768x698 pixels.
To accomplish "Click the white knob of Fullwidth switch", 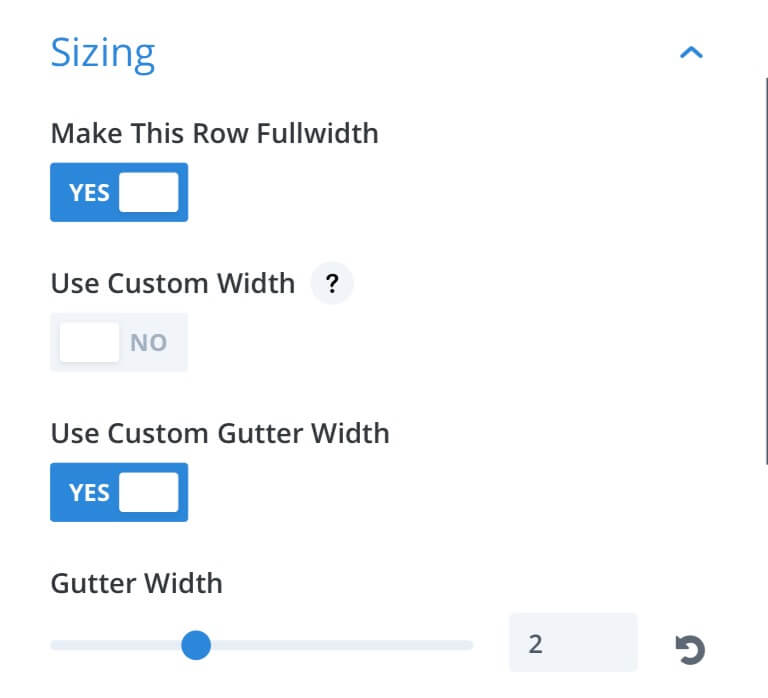I will click(149, 192).
